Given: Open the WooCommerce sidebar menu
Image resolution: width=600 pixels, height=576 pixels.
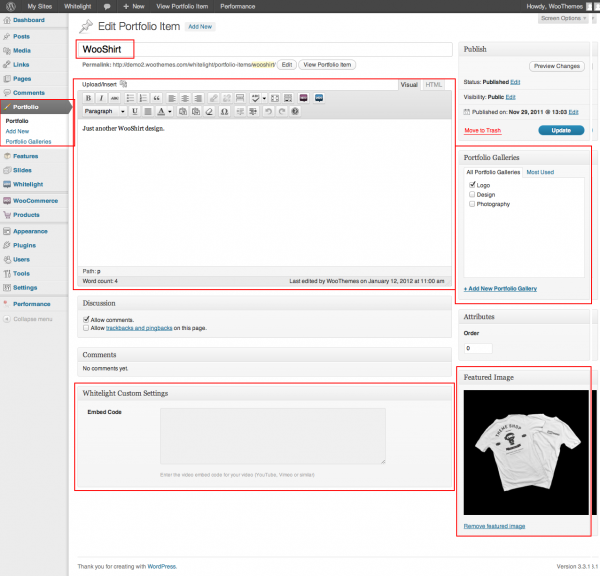Looking at the screenshot, I should (34, 201).
